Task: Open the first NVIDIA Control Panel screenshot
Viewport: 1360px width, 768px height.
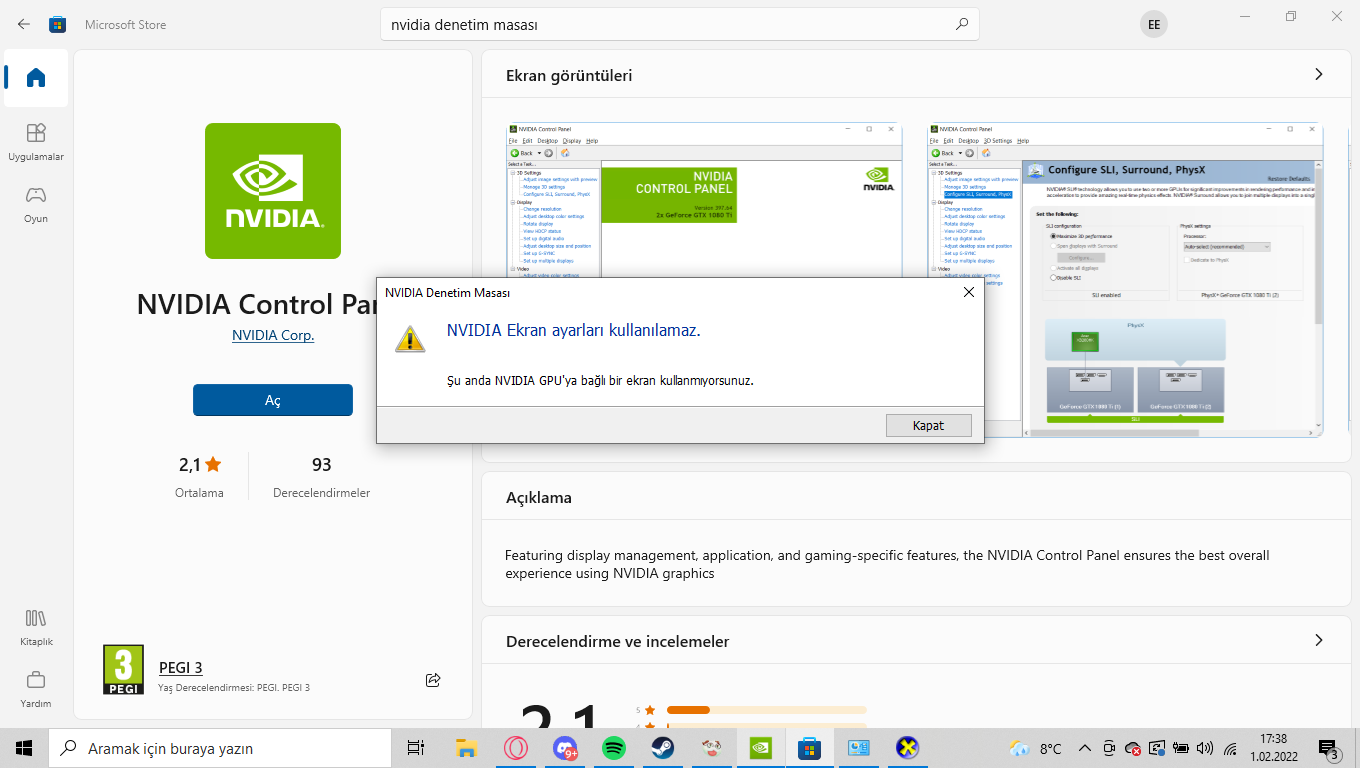Action: click(x=705, y=200)
